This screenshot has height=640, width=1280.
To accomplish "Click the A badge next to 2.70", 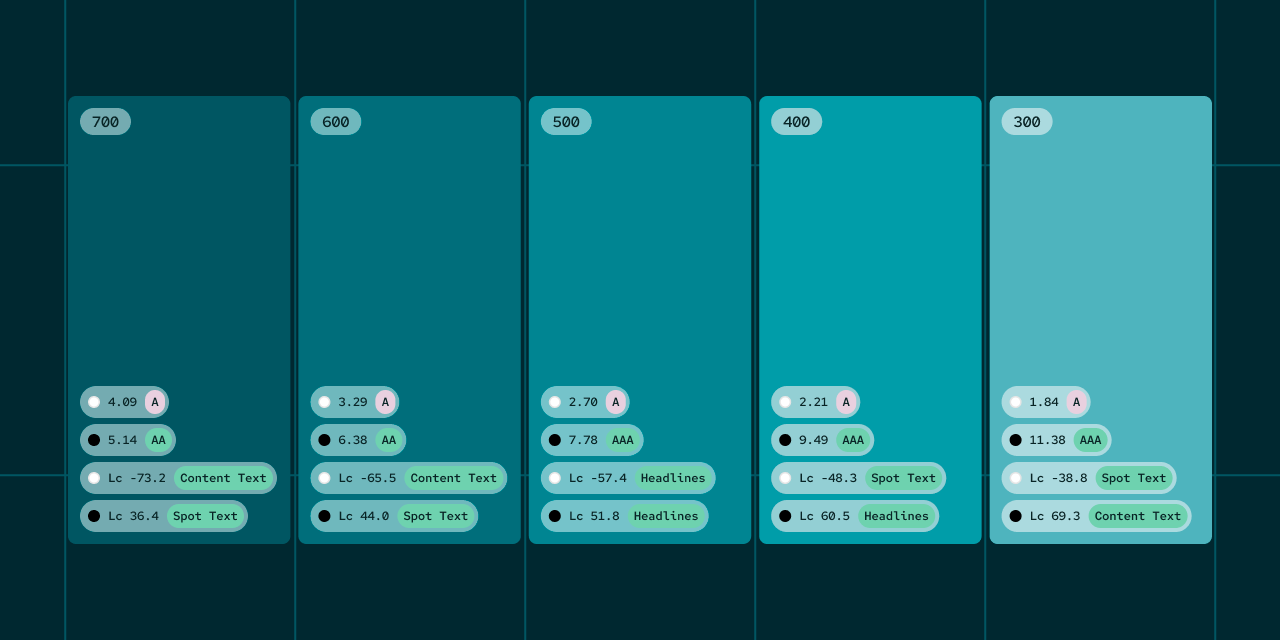I will (615, 402).
